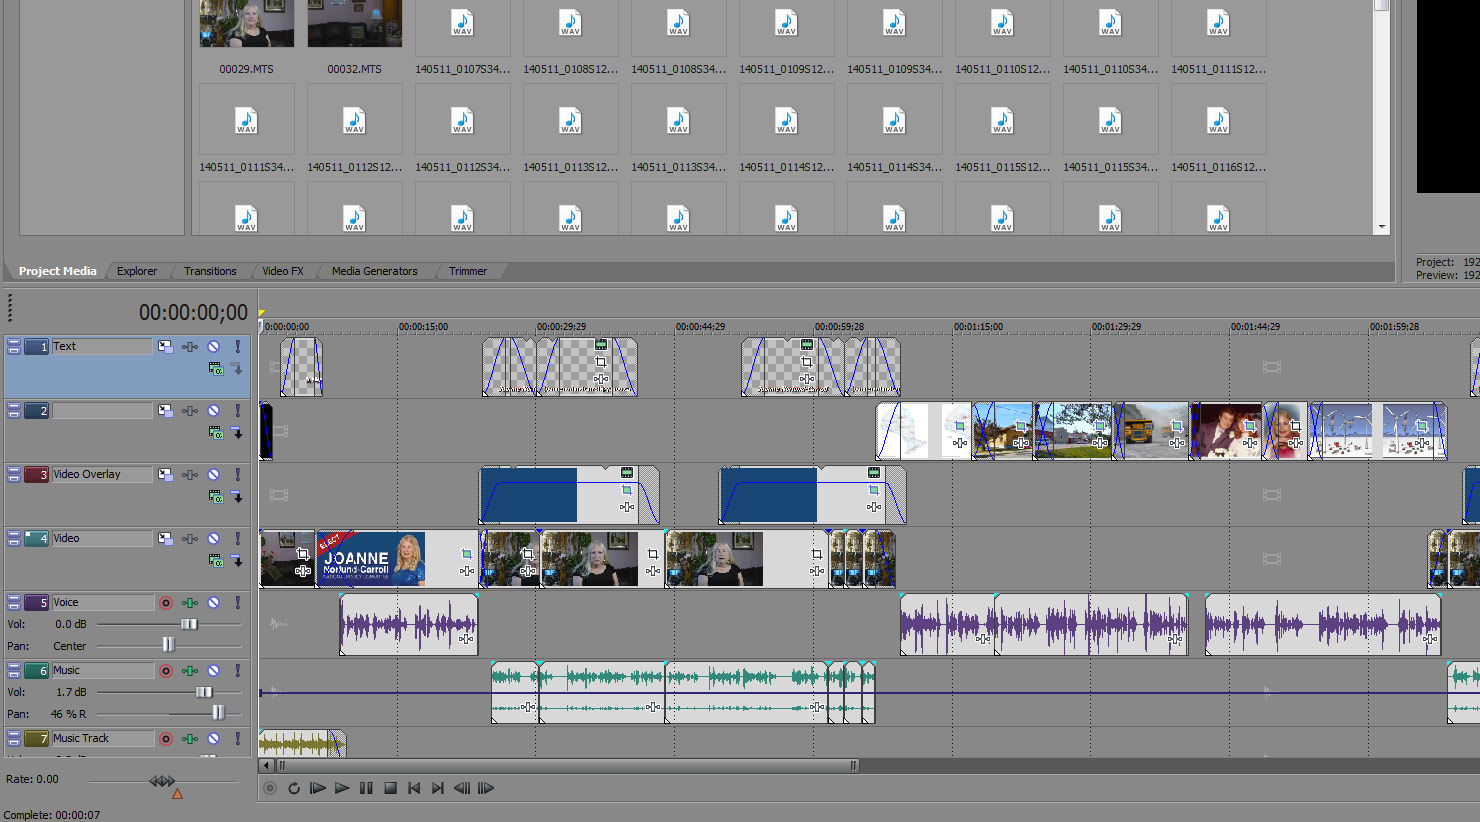The width and height of the screenshot is (1480, 822).
Task: Mute the Text track
Action: pyautogui.click(x=213, y=347)
